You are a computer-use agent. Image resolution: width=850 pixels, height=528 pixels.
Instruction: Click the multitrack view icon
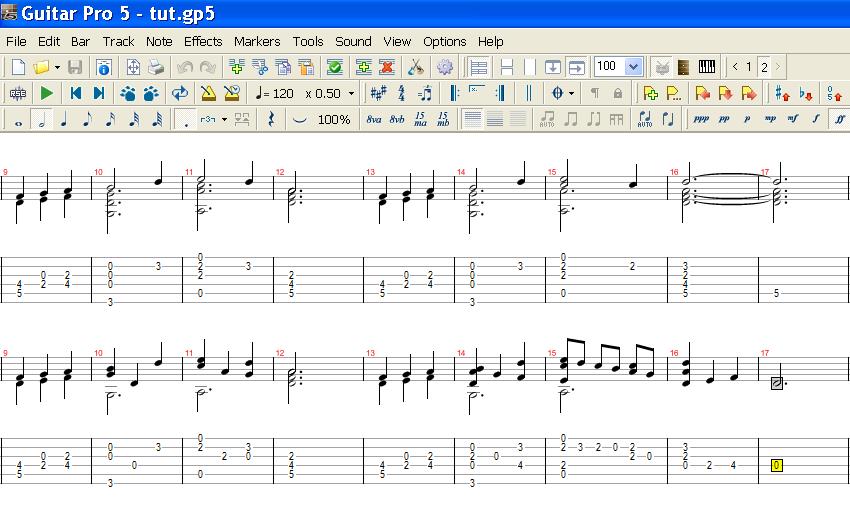click(x=479, y=67)
